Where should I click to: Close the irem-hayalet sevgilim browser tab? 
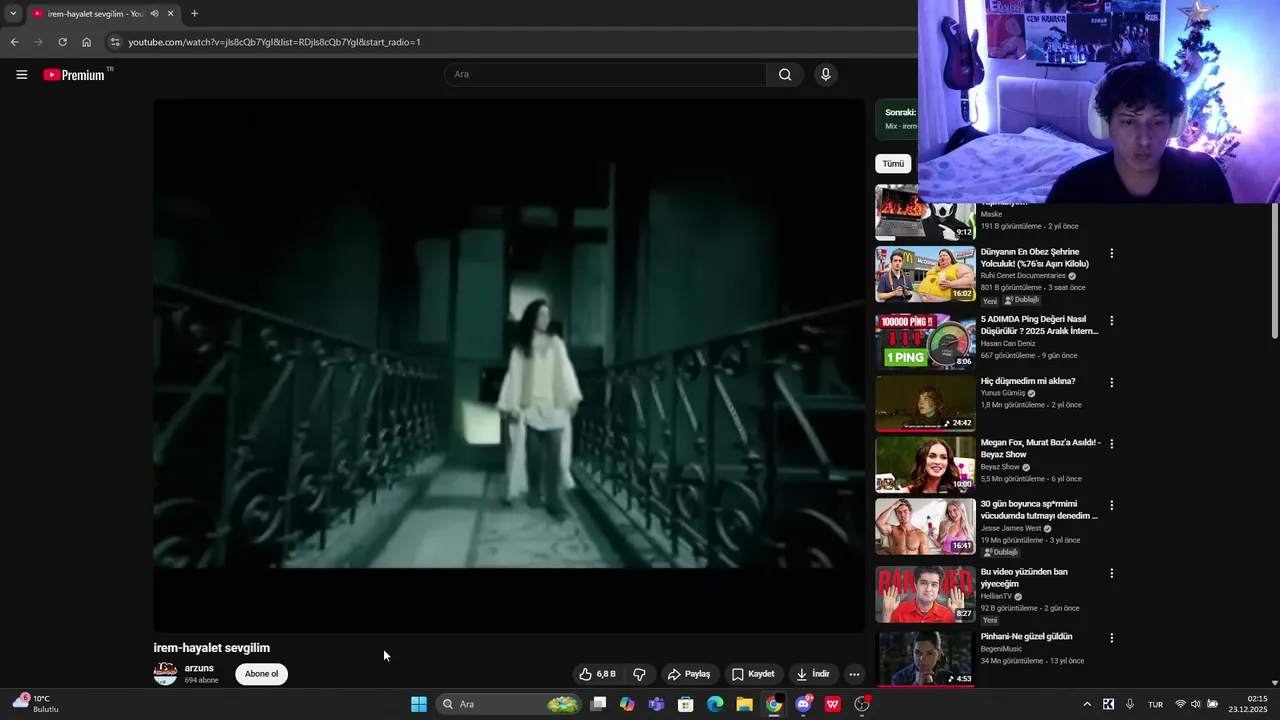point(171,14)
